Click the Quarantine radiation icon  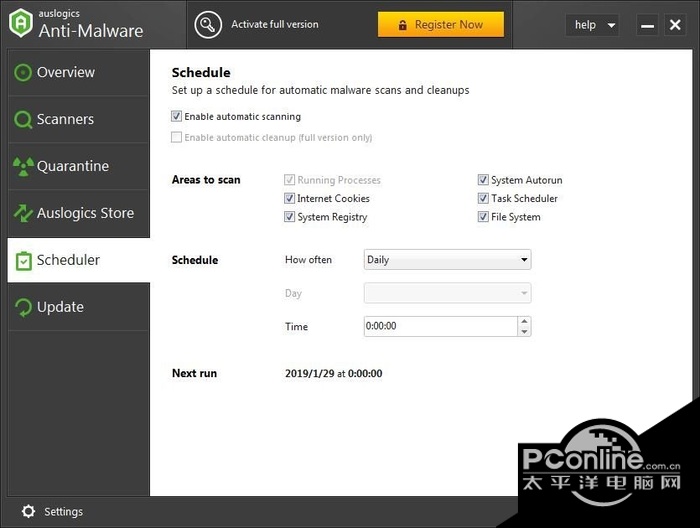pos(22,166)
